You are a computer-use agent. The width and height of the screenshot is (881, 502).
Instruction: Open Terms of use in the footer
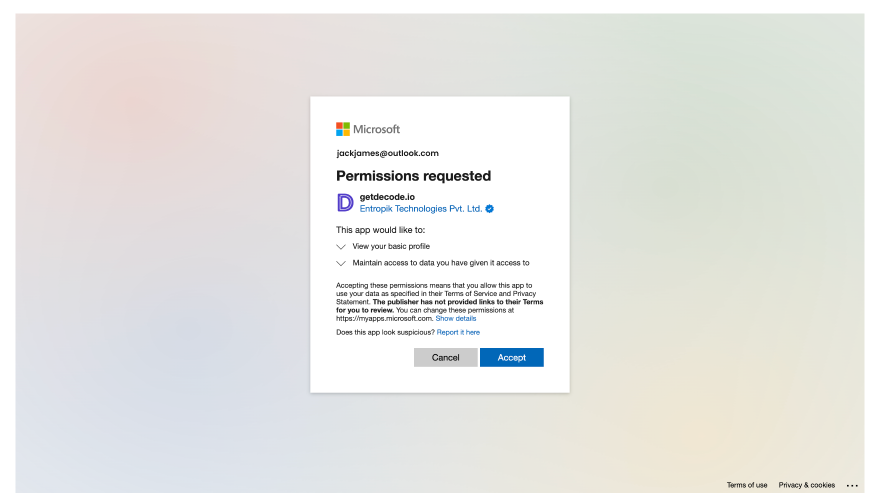[747, 485]
